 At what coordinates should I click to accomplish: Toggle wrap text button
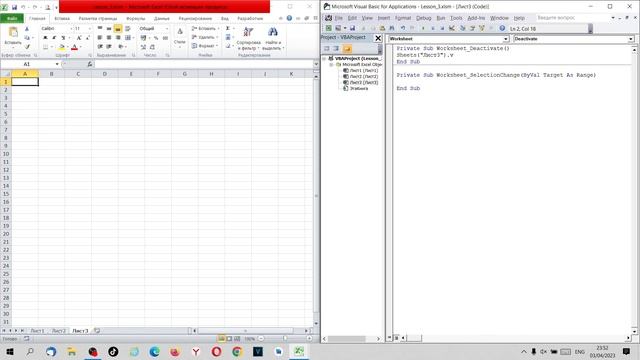pos(128,29)
